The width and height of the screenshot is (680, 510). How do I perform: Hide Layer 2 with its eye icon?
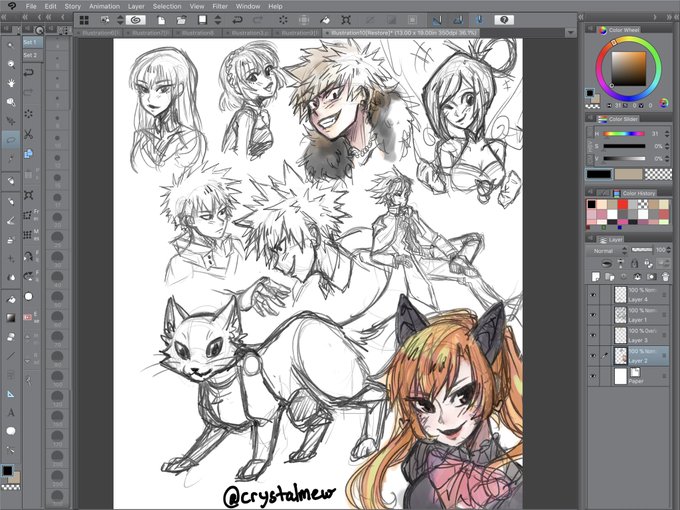point(592,356)
